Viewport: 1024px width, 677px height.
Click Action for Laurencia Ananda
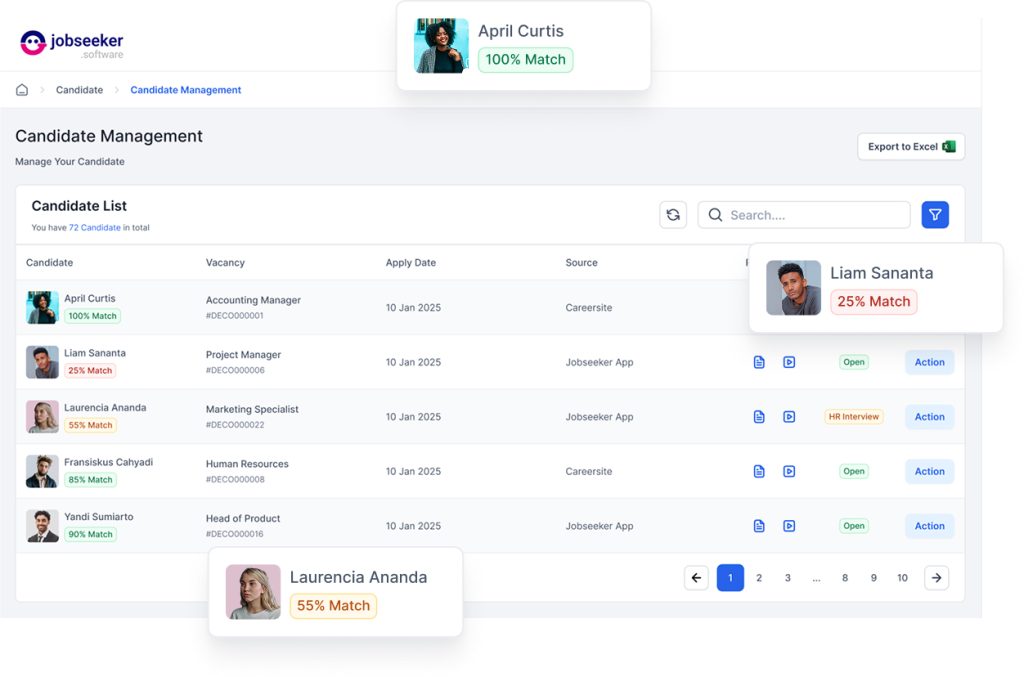click(929, 417)
